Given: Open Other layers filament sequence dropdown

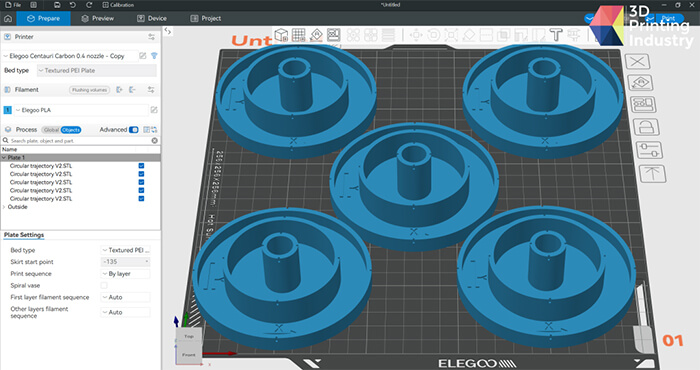Looking at the screenshot, I should pos(125,312).
